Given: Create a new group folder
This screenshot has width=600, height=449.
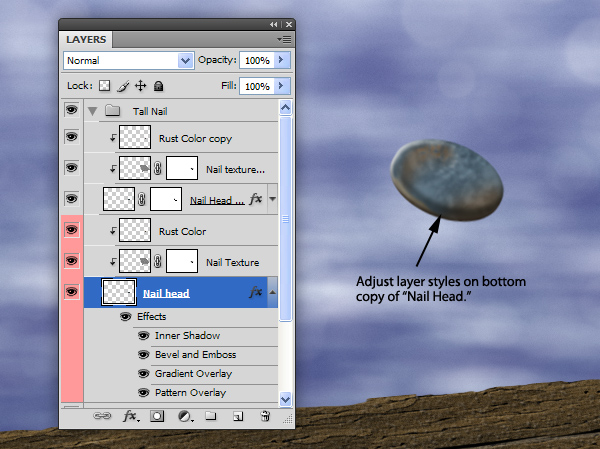Looking at the screenshot, I should 210,416.
